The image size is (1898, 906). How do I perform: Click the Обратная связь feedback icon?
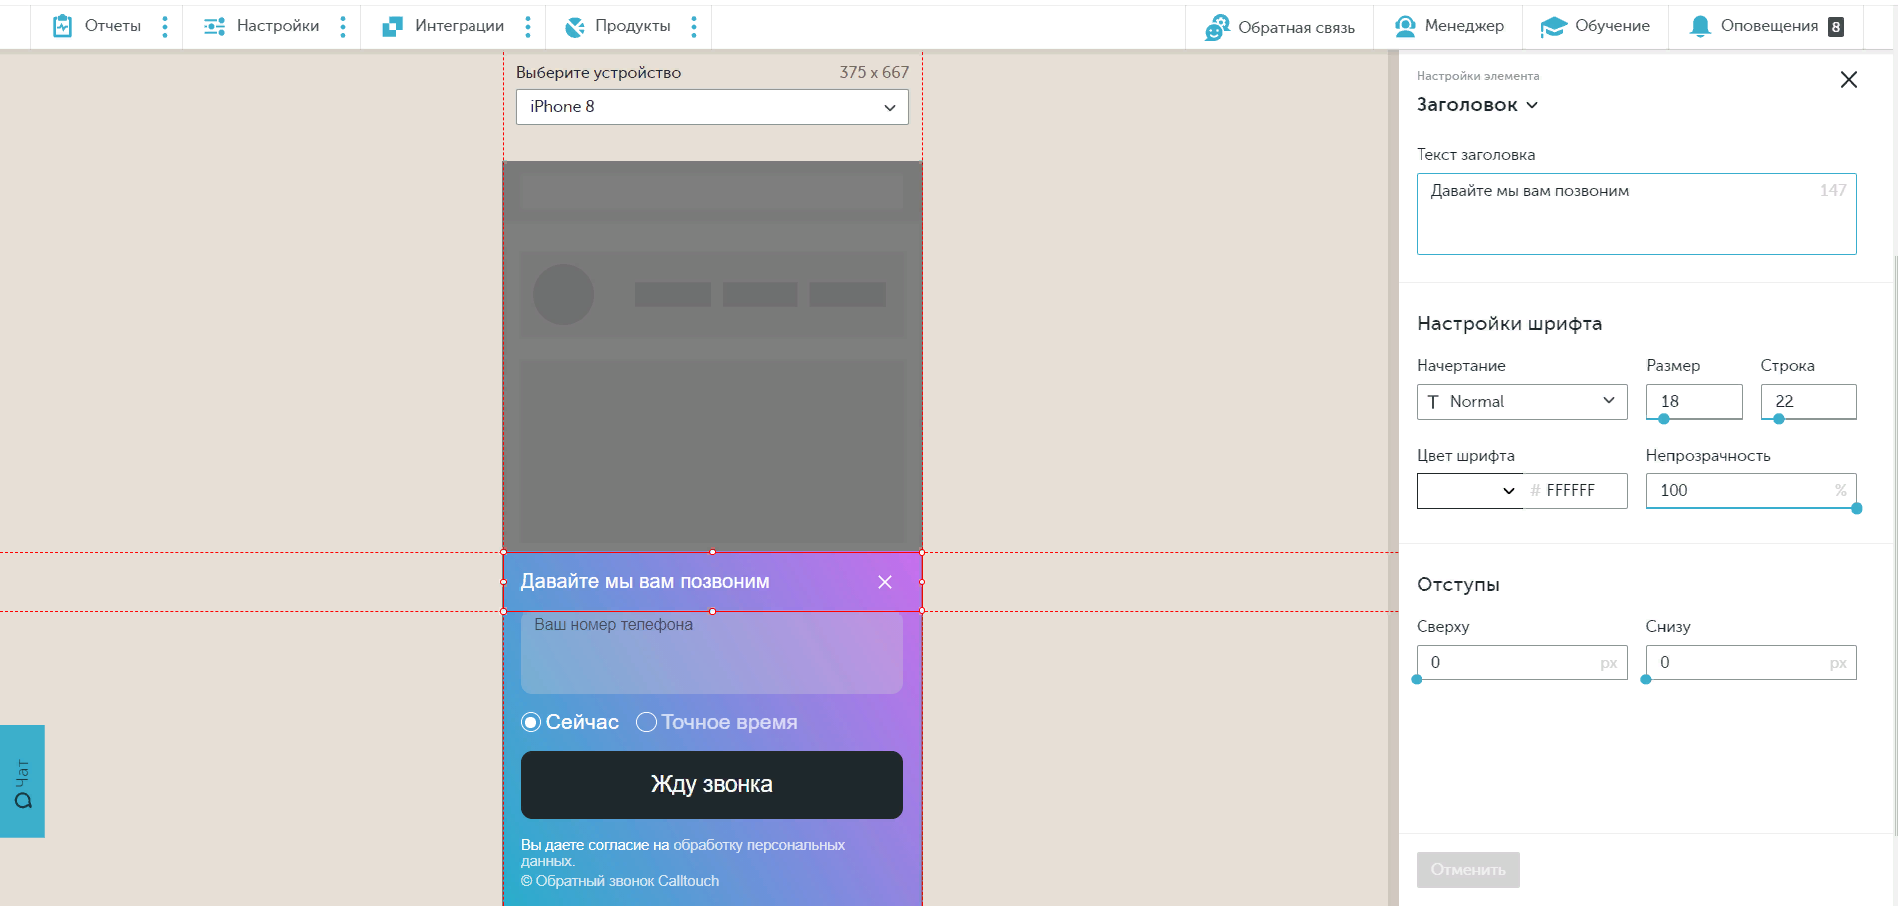coord(1217,27)
